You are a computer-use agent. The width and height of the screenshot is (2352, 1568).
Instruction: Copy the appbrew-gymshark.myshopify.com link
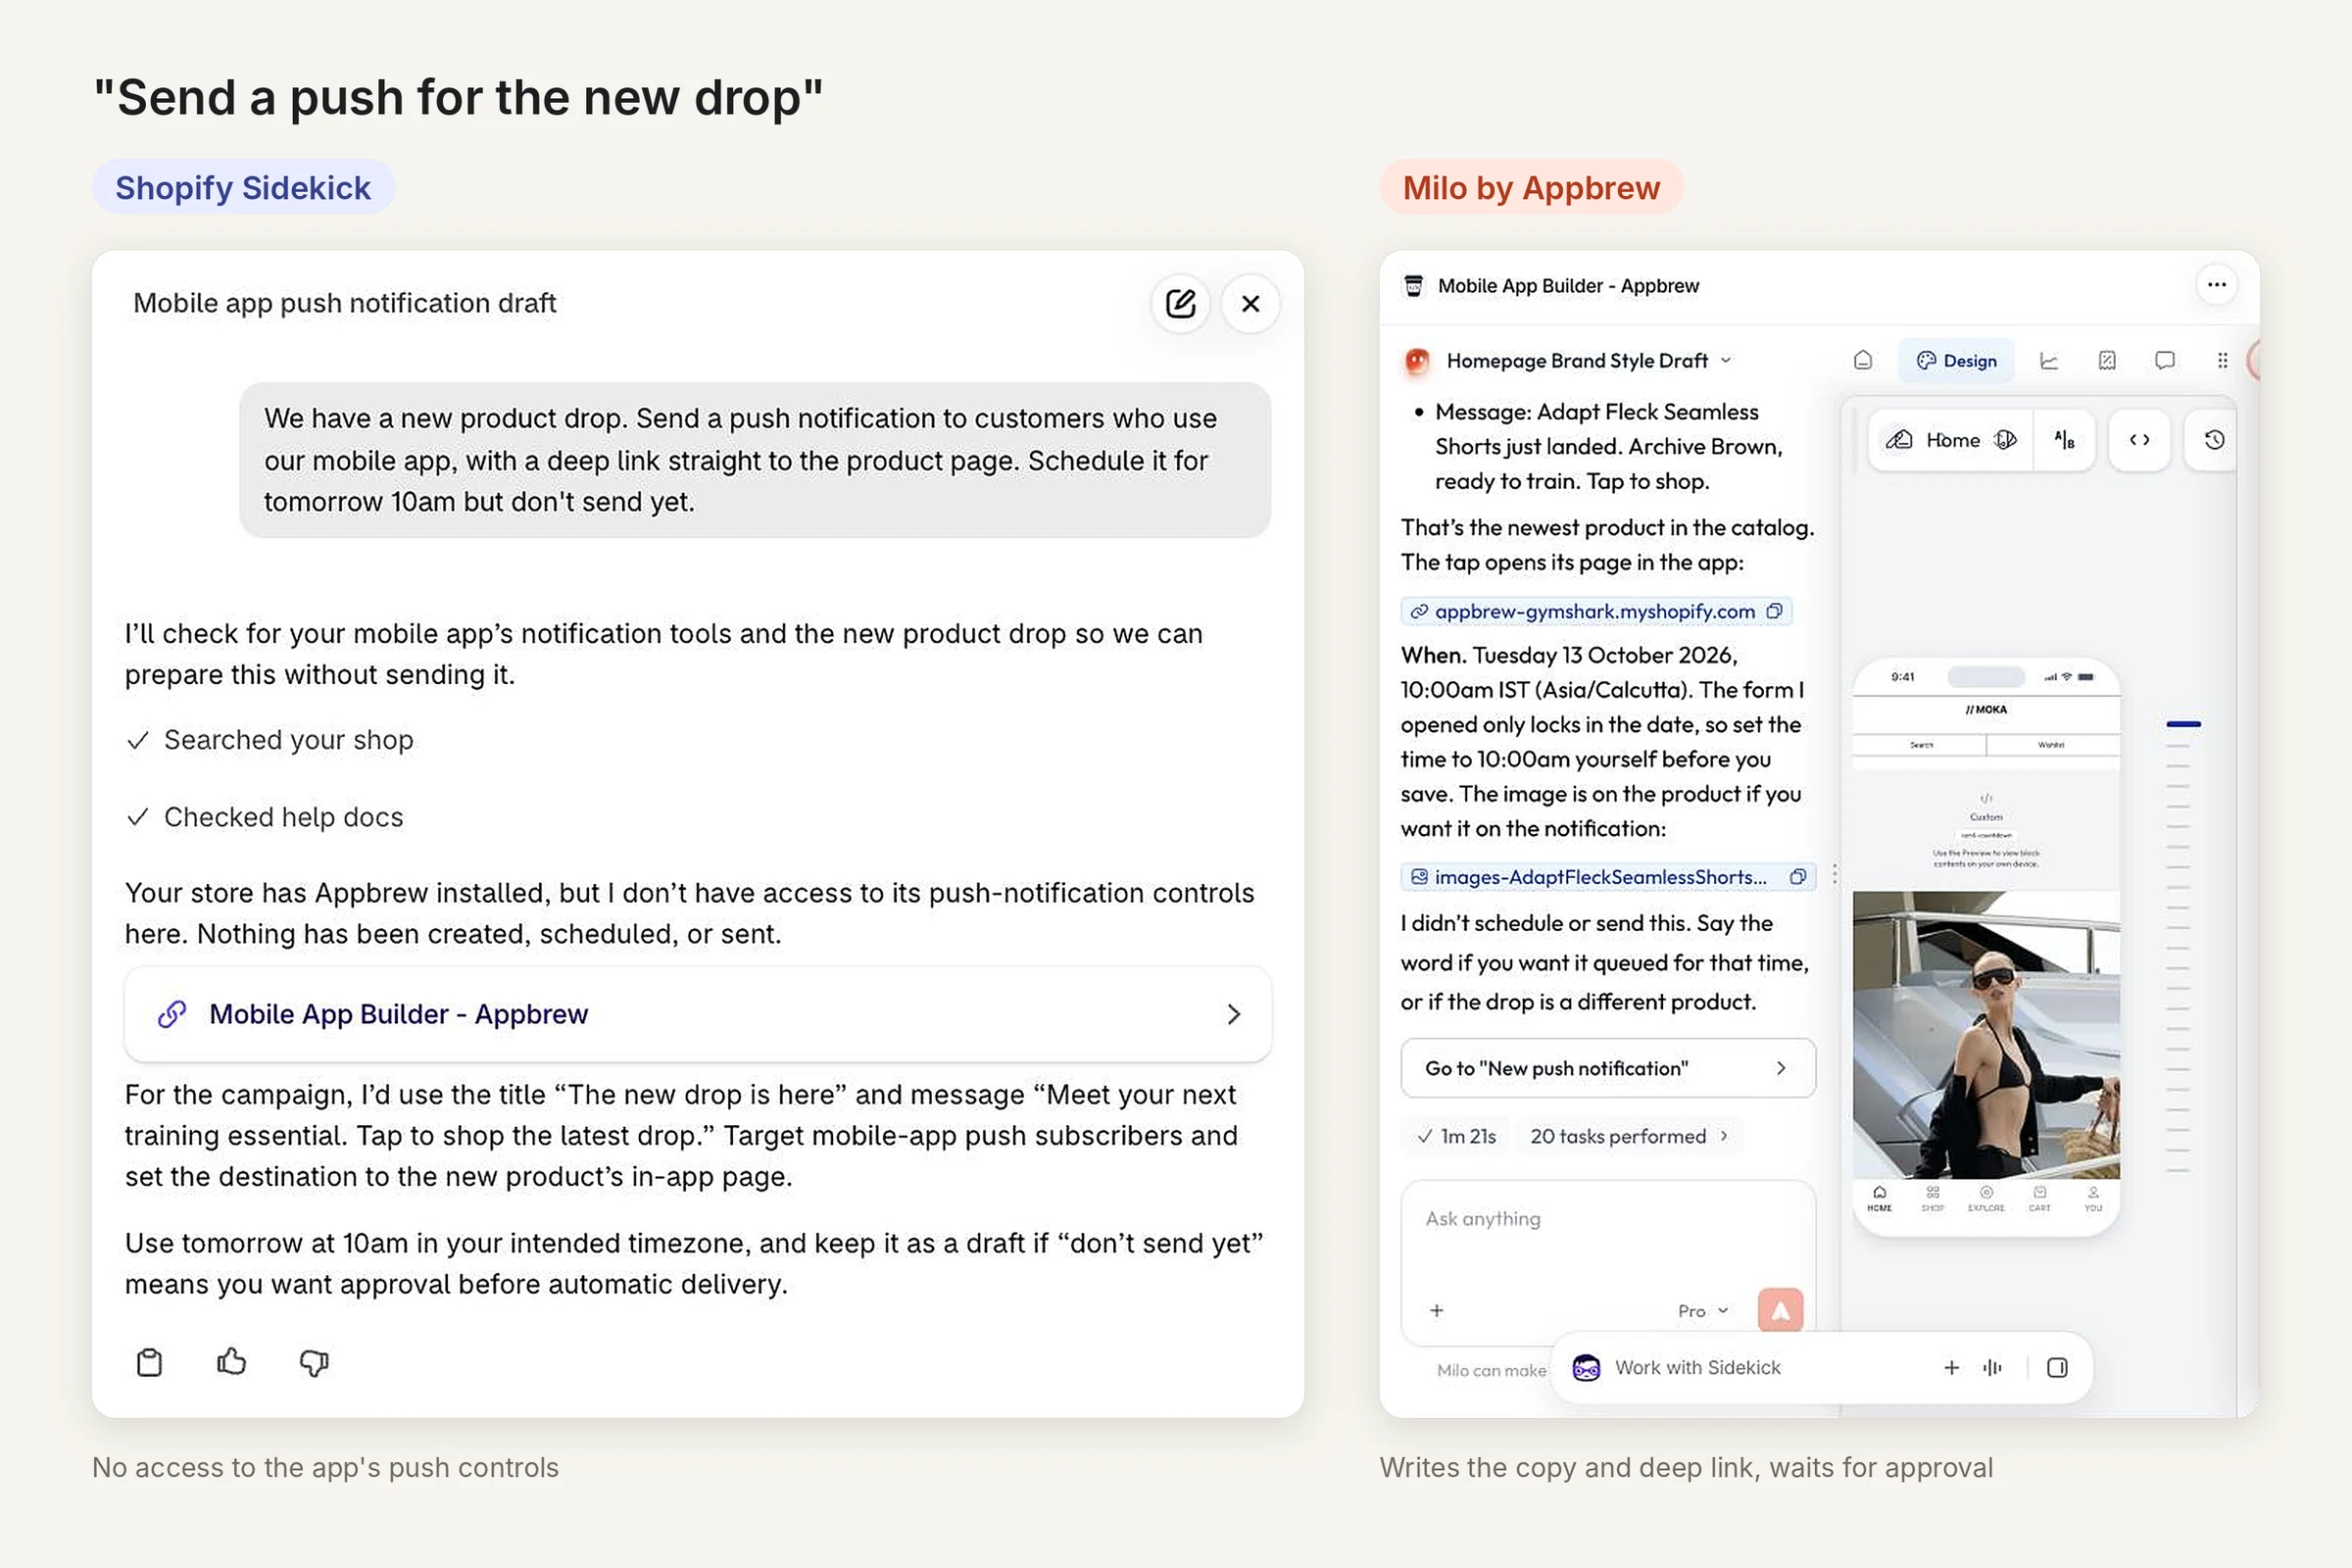(1774, 611)
